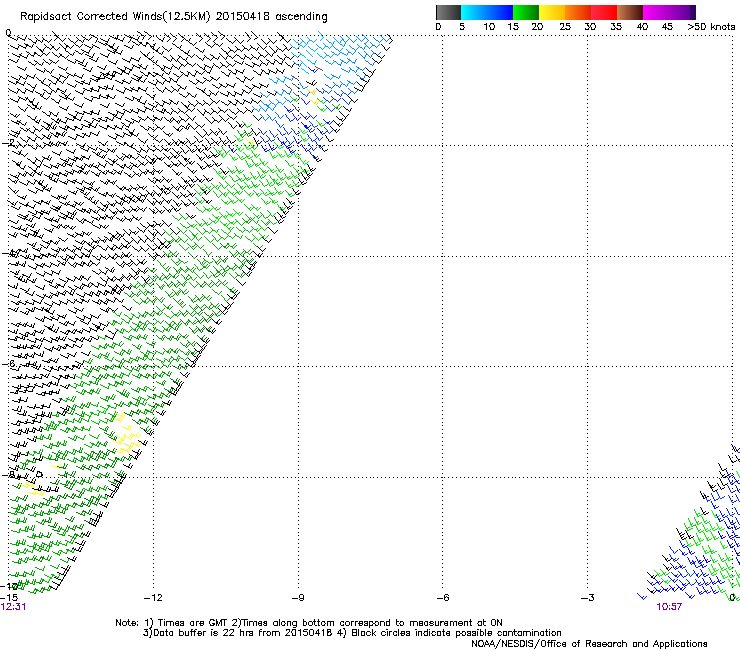Click the purple '10:57' time stamp

click(x=669, y=607)
